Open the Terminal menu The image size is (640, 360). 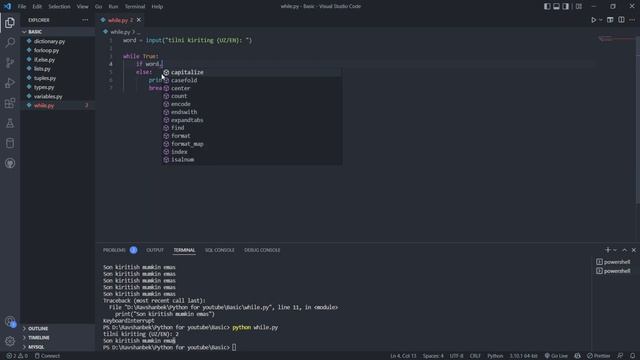click(x=135, y=7)
